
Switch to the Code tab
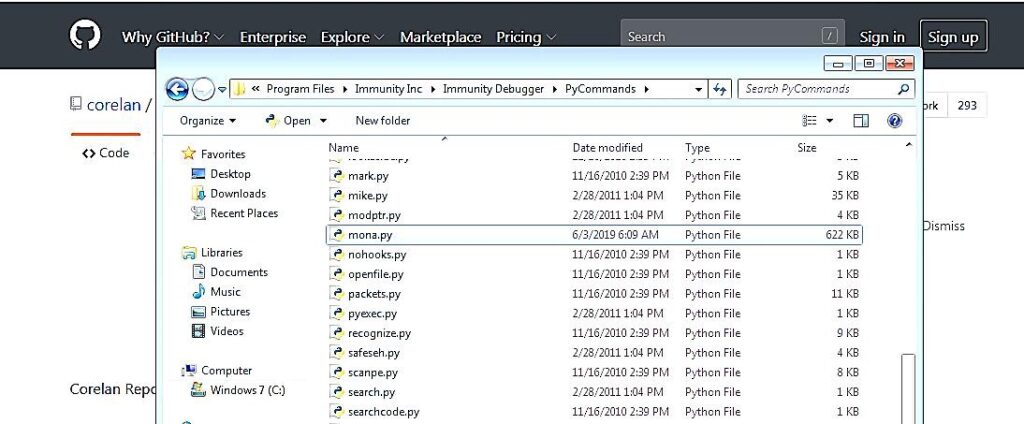pyautogui.click(x=106, y=153)
